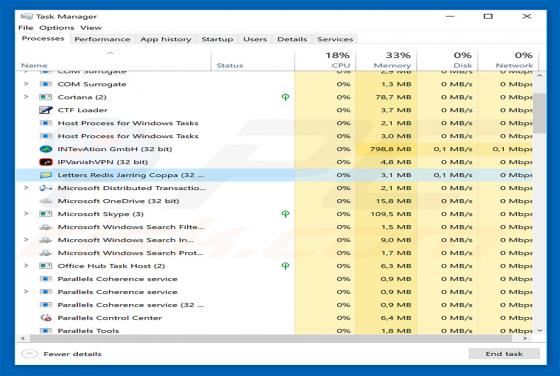Viewport: 560px width, 376px height.
Task: Click the IPVanishVPN app icon
Action: pyautogui.click(x=46, y=162)
